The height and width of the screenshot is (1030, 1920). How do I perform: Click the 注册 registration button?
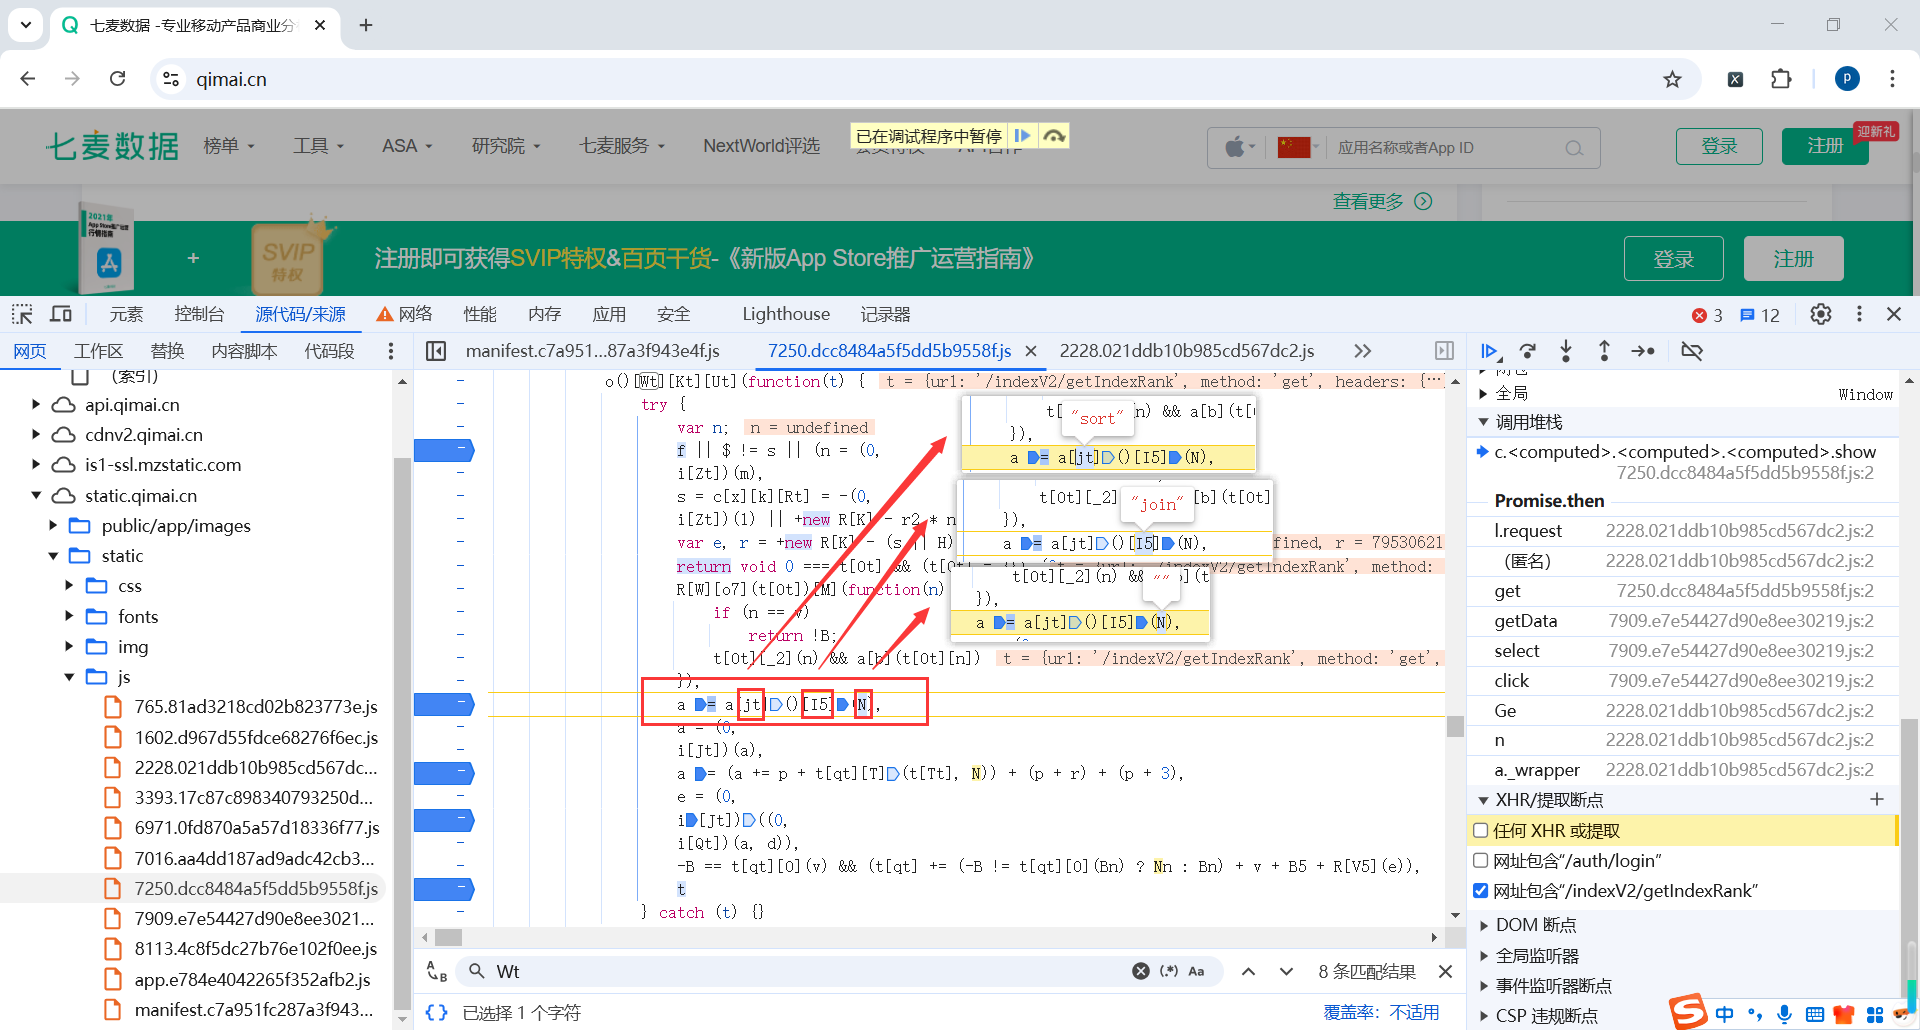1824,146
